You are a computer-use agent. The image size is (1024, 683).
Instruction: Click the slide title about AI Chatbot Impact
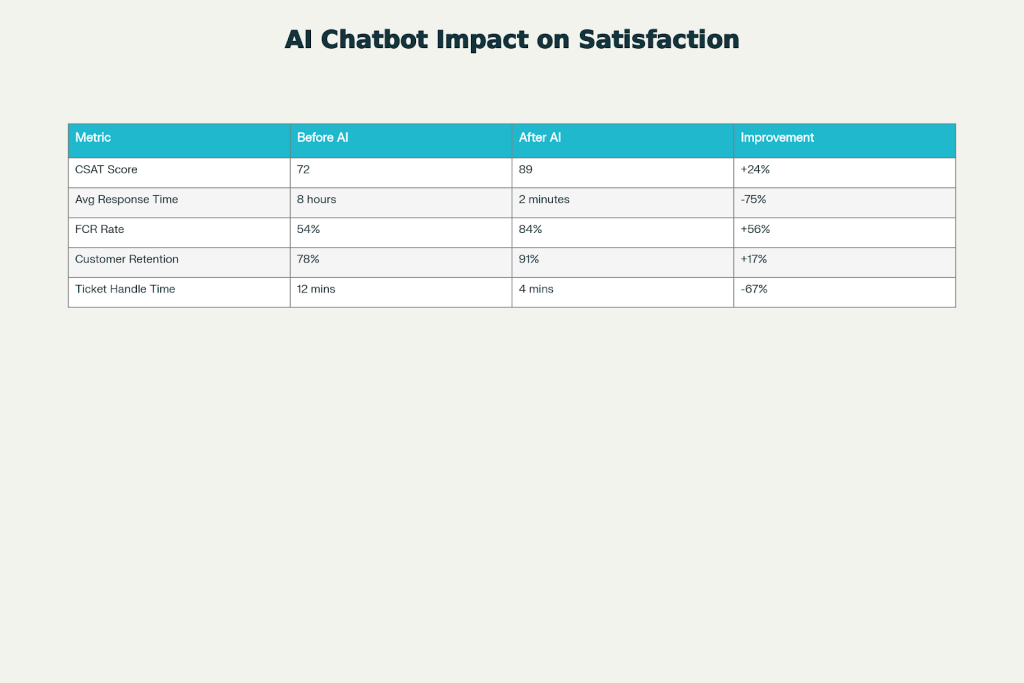(512, 39)
